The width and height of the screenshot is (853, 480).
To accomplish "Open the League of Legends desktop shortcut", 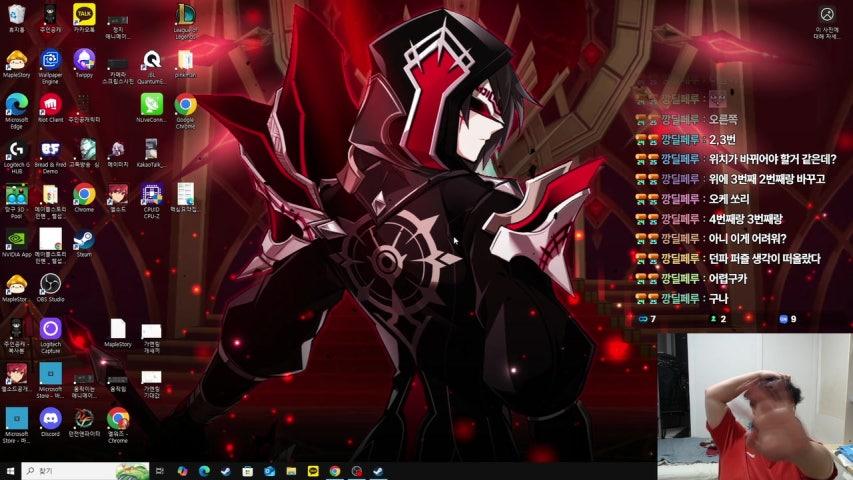I will coord(185,21).
